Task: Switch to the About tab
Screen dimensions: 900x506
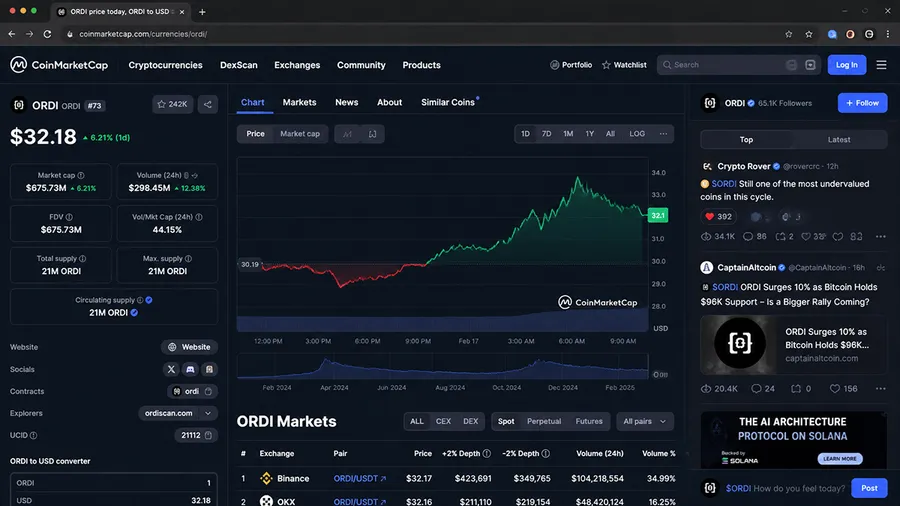Action: click(389, 102)
